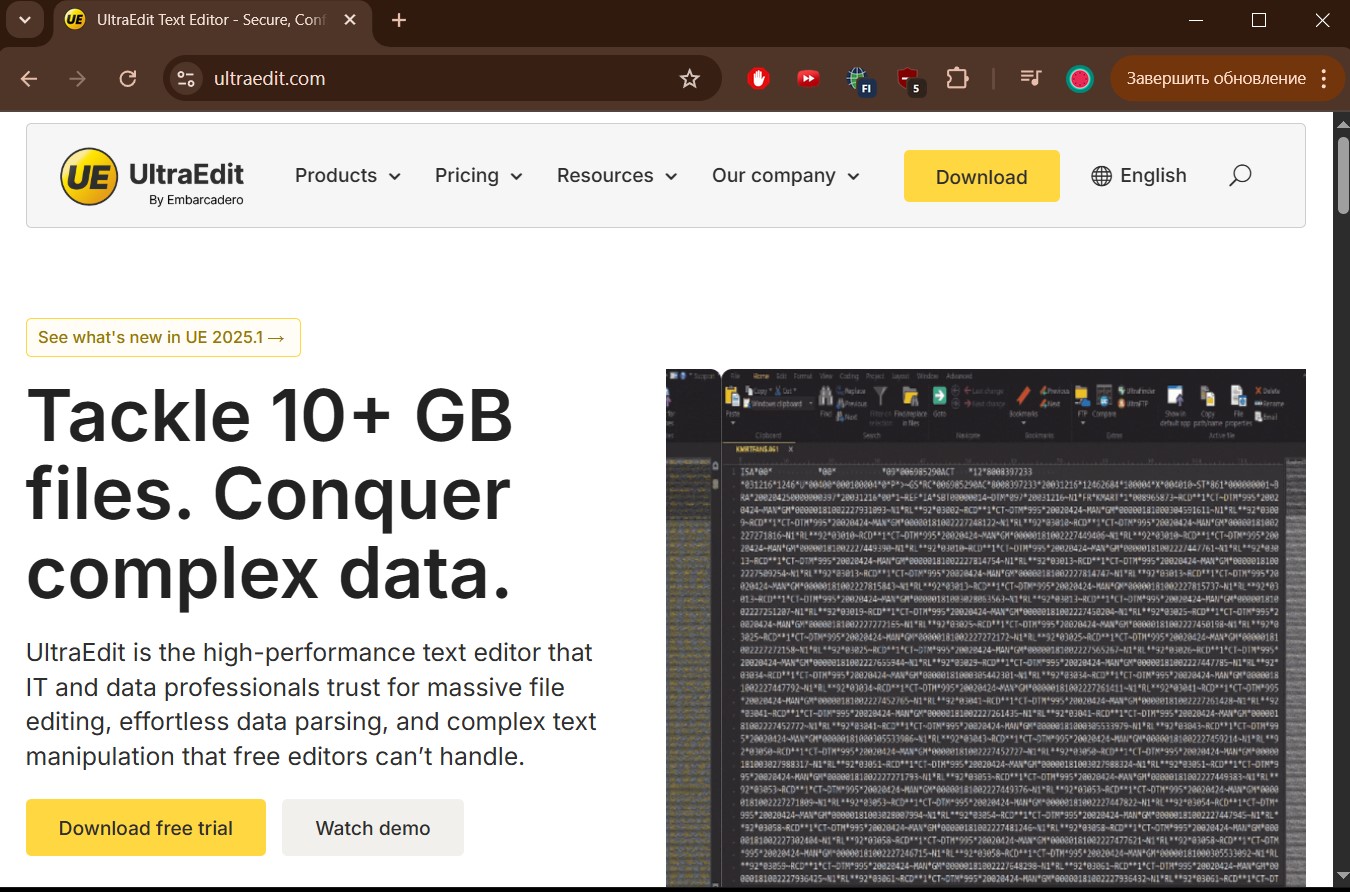Screen dimensions: 1350x892
Task: Click the yellow Download button in header
Action: (982, 176)
